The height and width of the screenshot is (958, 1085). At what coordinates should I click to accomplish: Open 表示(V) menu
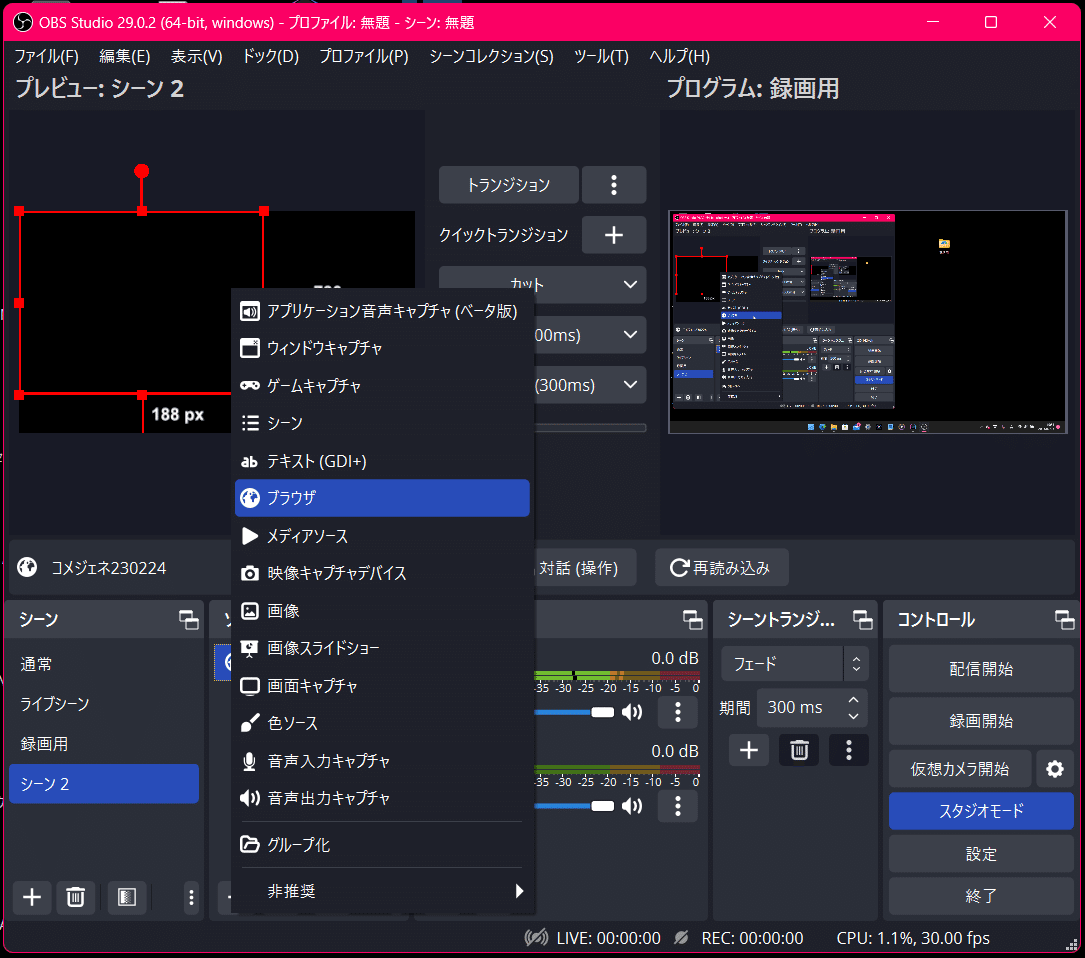(x=197, y=56)
